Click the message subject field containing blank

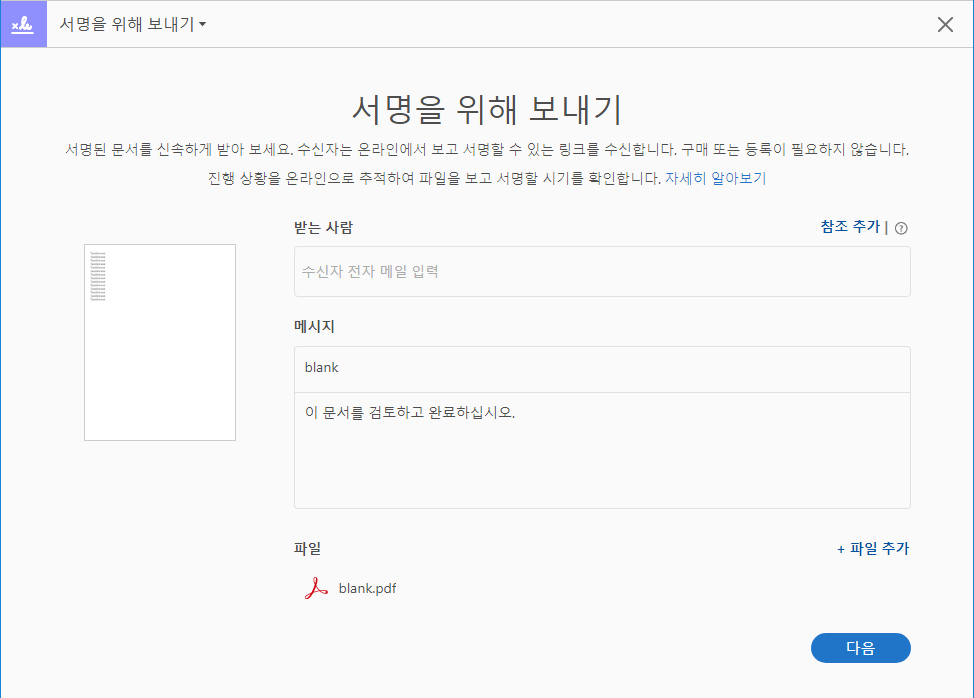pos(602,368)
